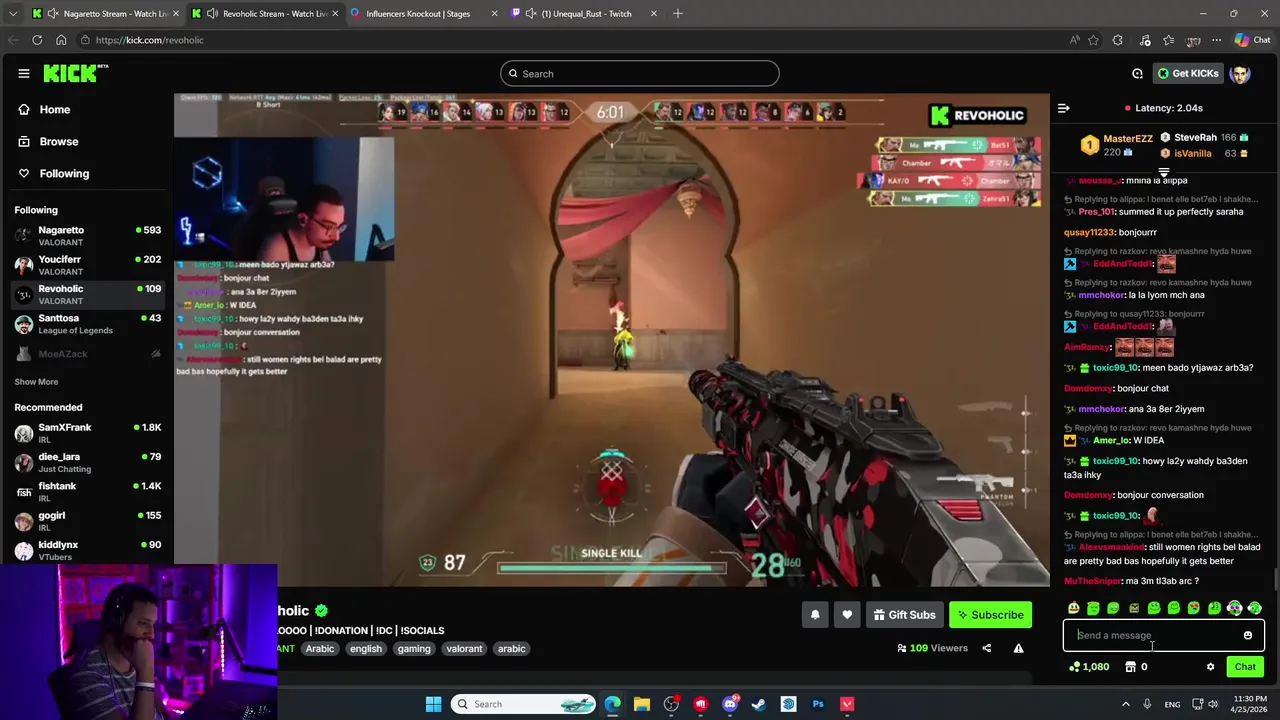Screen dimensions: 1280x720
Task: Open the user profile avatar
Action: tap(1240, 73)
